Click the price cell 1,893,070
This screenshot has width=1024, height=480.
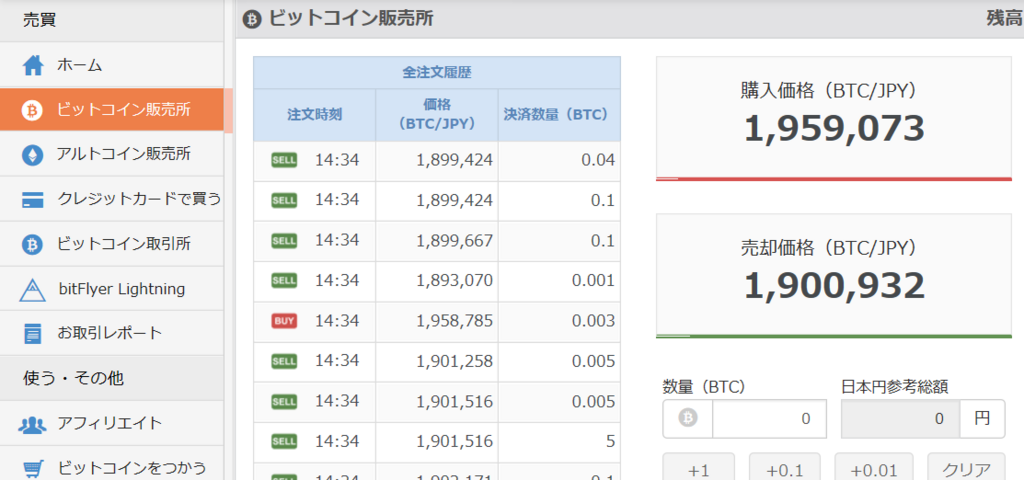436,281
